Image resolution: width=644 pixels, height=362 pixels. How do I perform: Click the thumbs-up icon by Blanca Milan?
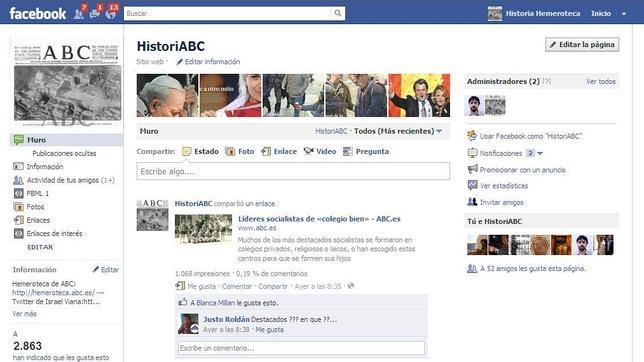tap(182, 302)
